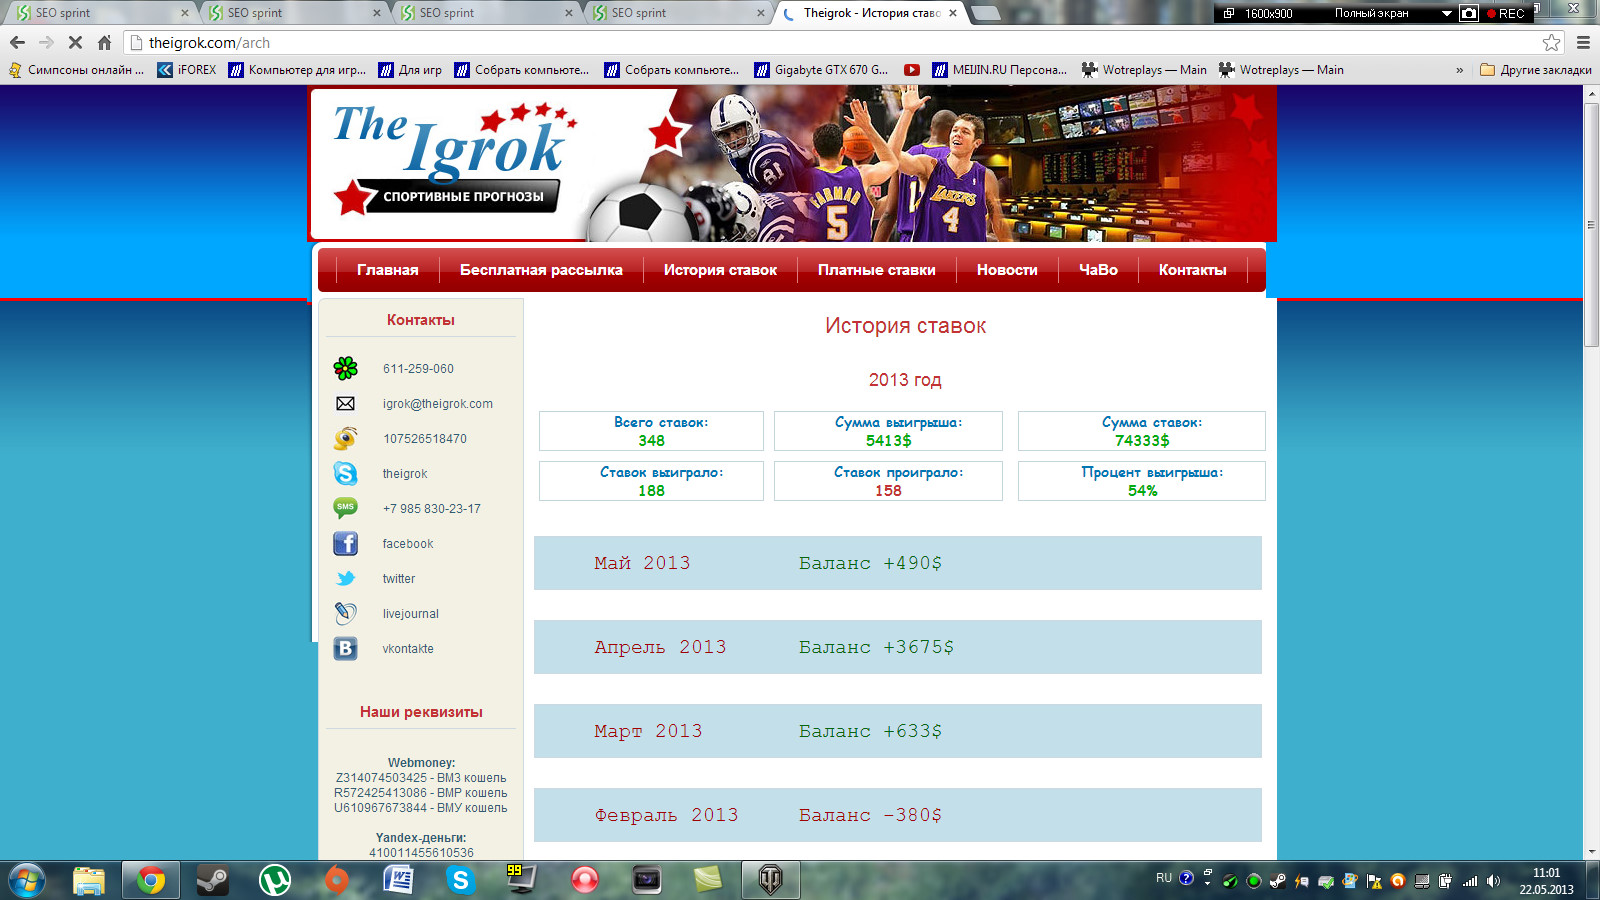
Task: Click the Mail.ru Agent icon beside 107526518470
Action: point(346,438)
